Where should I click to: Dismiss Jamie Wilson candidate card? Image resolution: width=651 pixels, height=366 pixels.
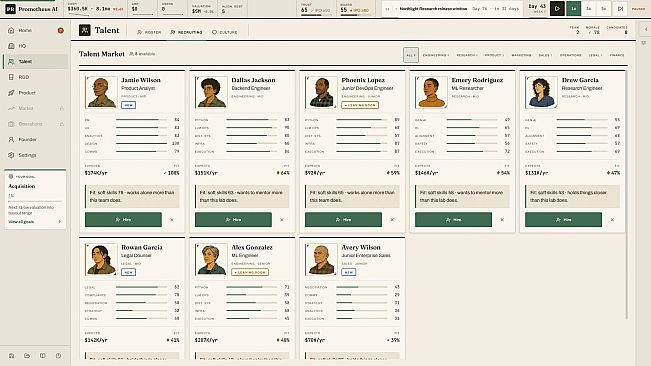pyautogui.click(x=172, y=220)
